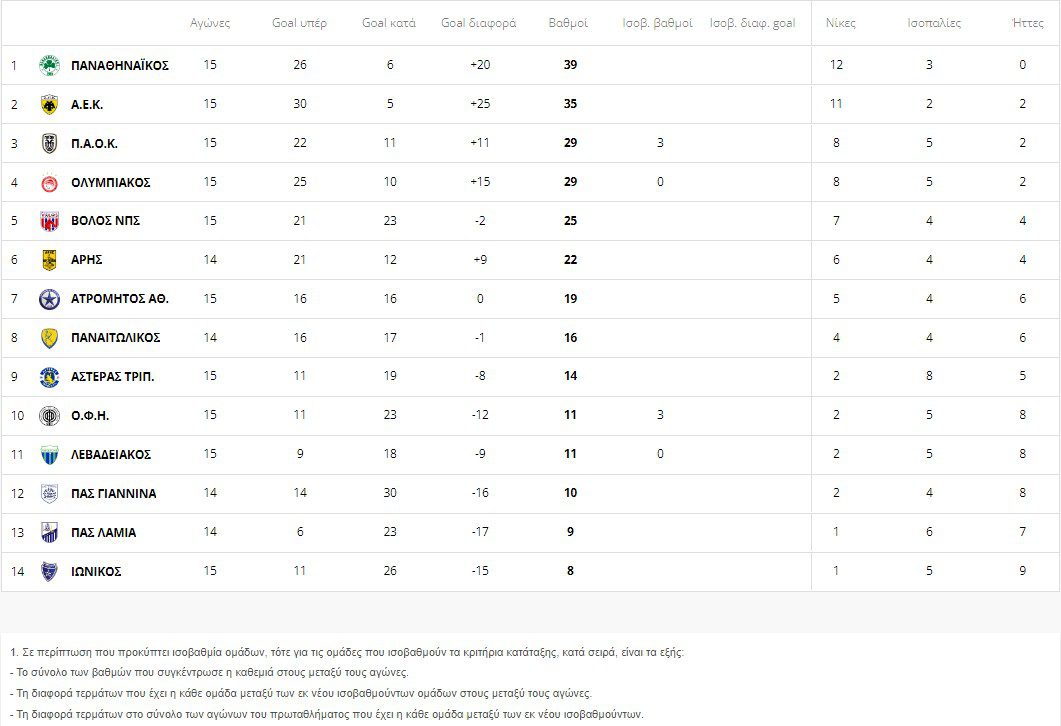Image resolution: width=1061 pixels, height=726 pixels.
Task: Click the Olympiacos red club crest
Action: pyautogui.click(x=49, y=183)
